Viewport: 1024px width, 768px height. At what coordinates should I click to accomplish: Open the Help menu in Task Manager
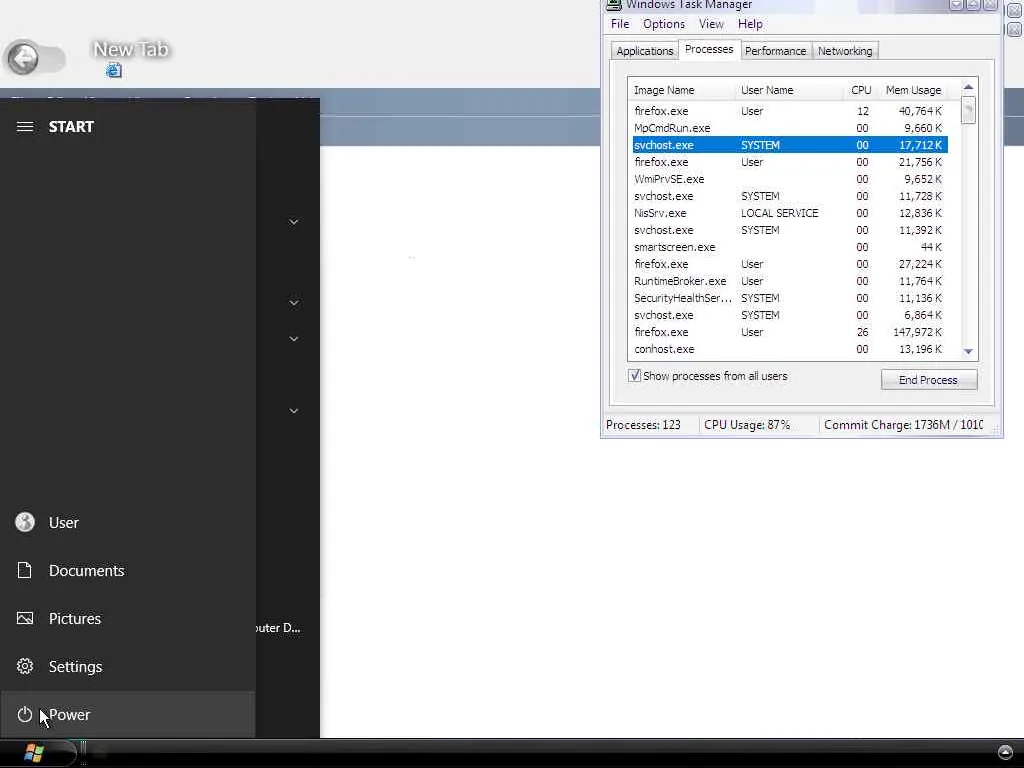point(750,24)
